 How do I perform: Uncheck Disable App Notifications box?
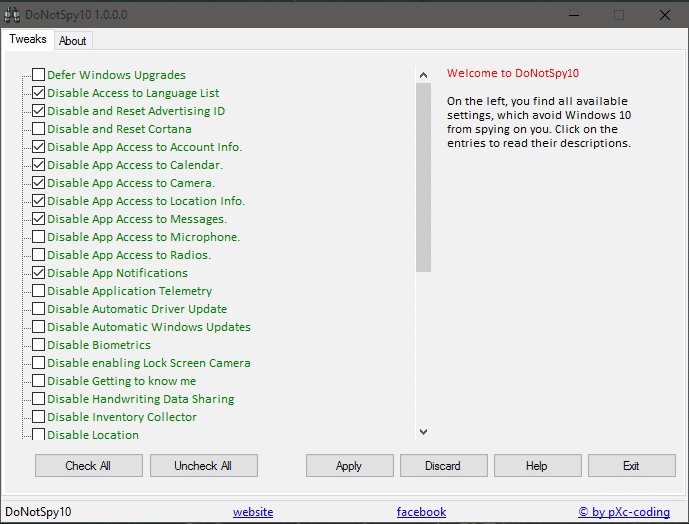point(39,273)
